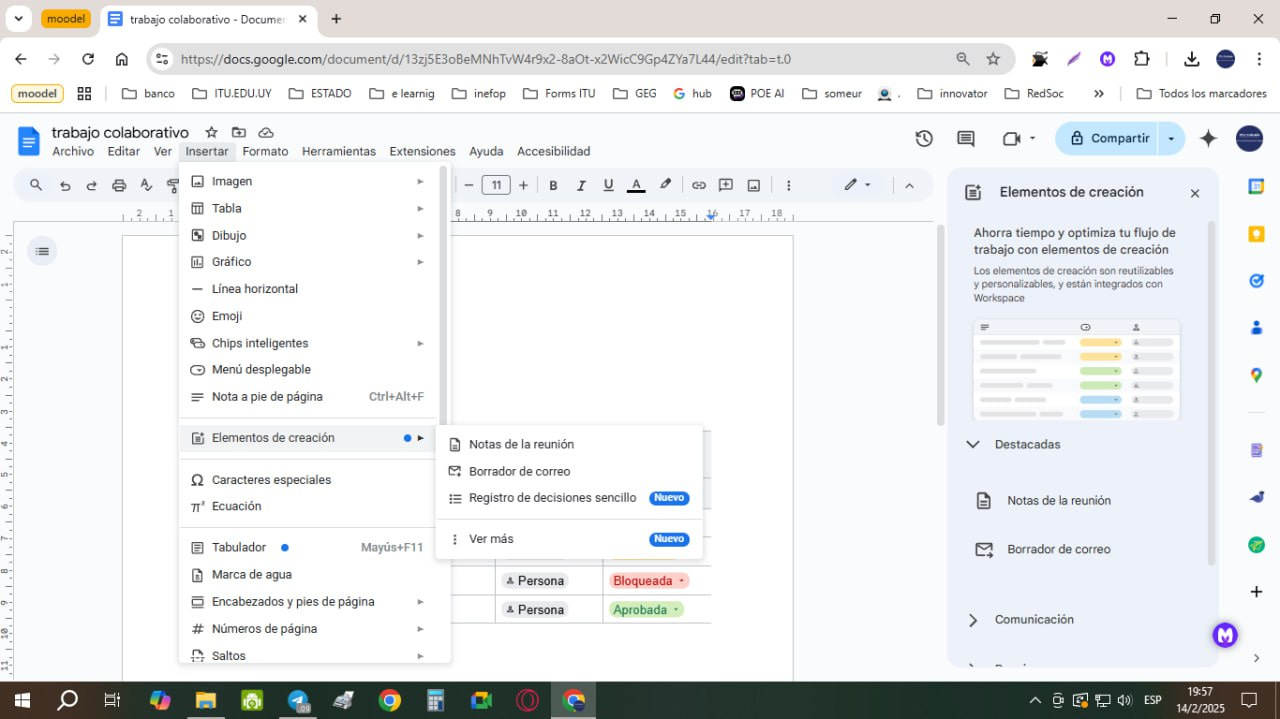Select Caracteres especiales
The width and height of the screenshot is (1280, 719).
[x=308, y=480]
